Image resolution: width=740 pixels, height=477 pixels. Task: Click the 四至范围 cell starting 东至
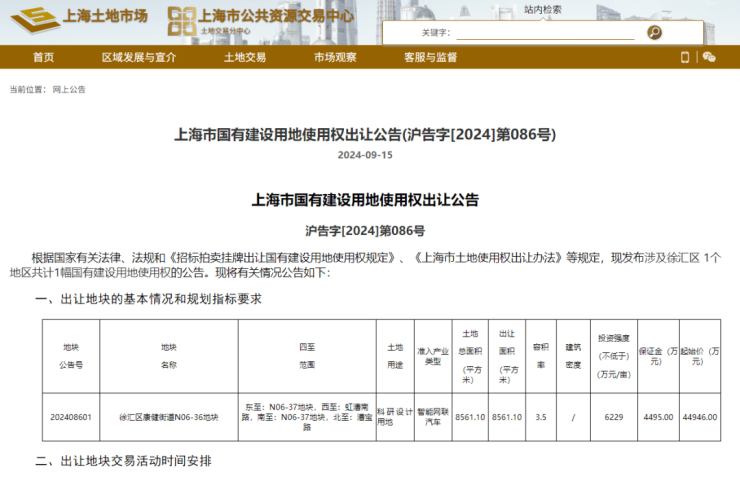[x=307, y=417]
